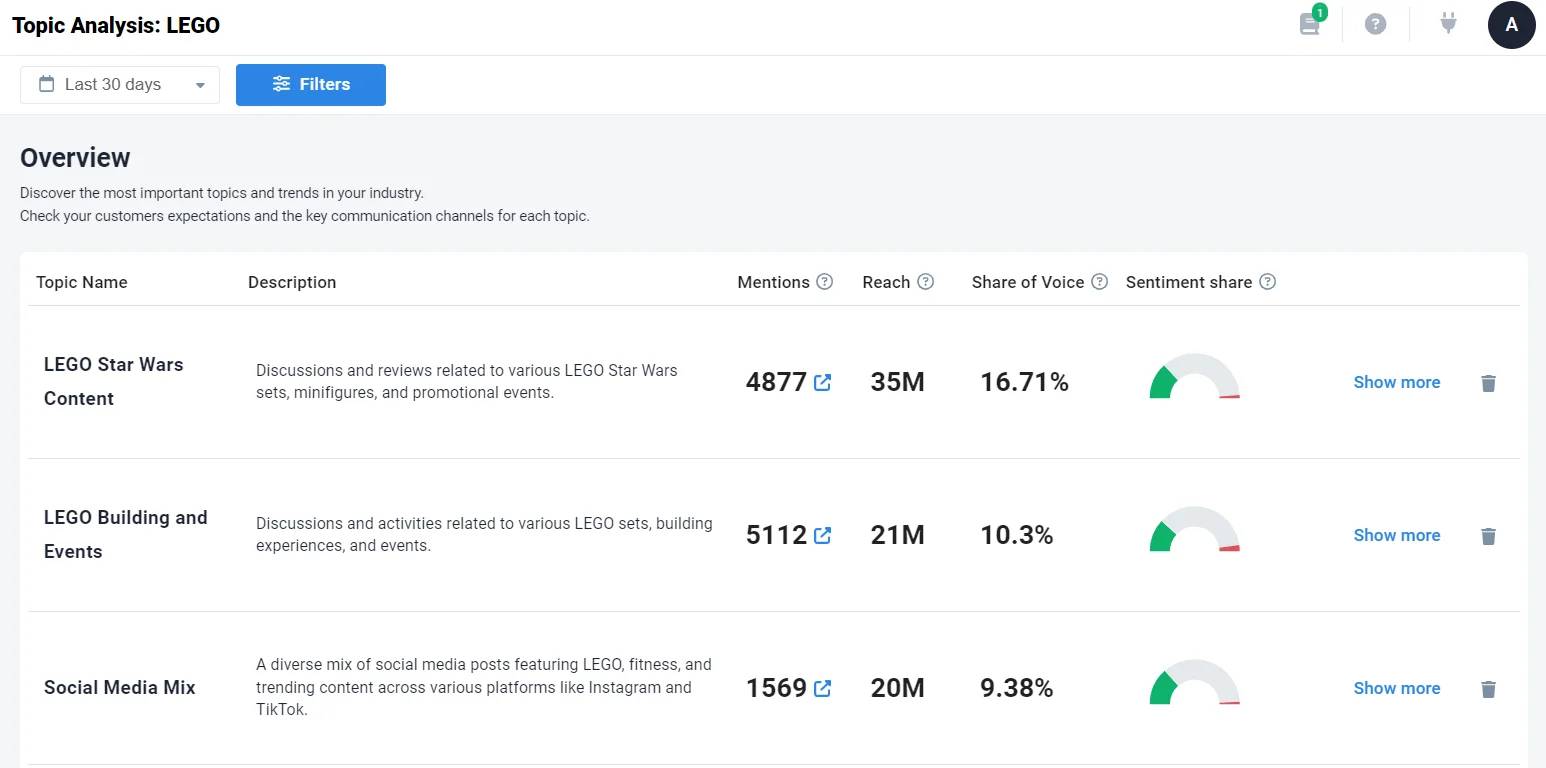Image resolution: width=1546 pixels, height=768 pixels.
Task: Open the Share of Voice help tooltip
Action: tap(1099, 281)
